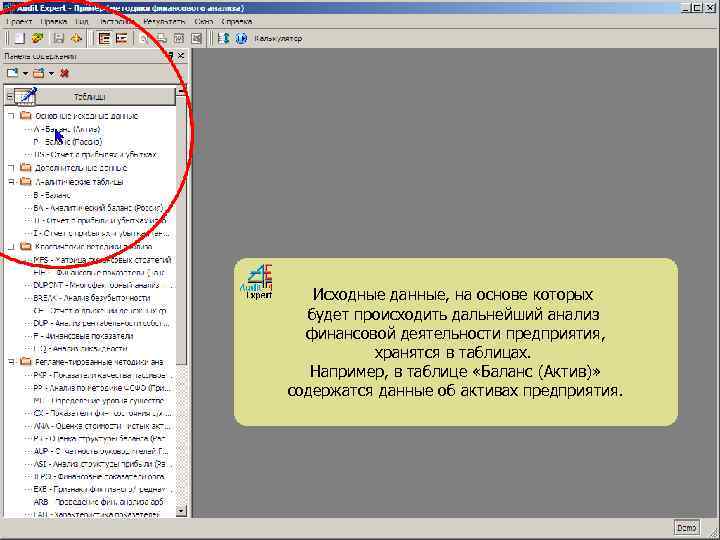
Task: Pin the contents panel with the pushpin icon
Action: point(169,56)
